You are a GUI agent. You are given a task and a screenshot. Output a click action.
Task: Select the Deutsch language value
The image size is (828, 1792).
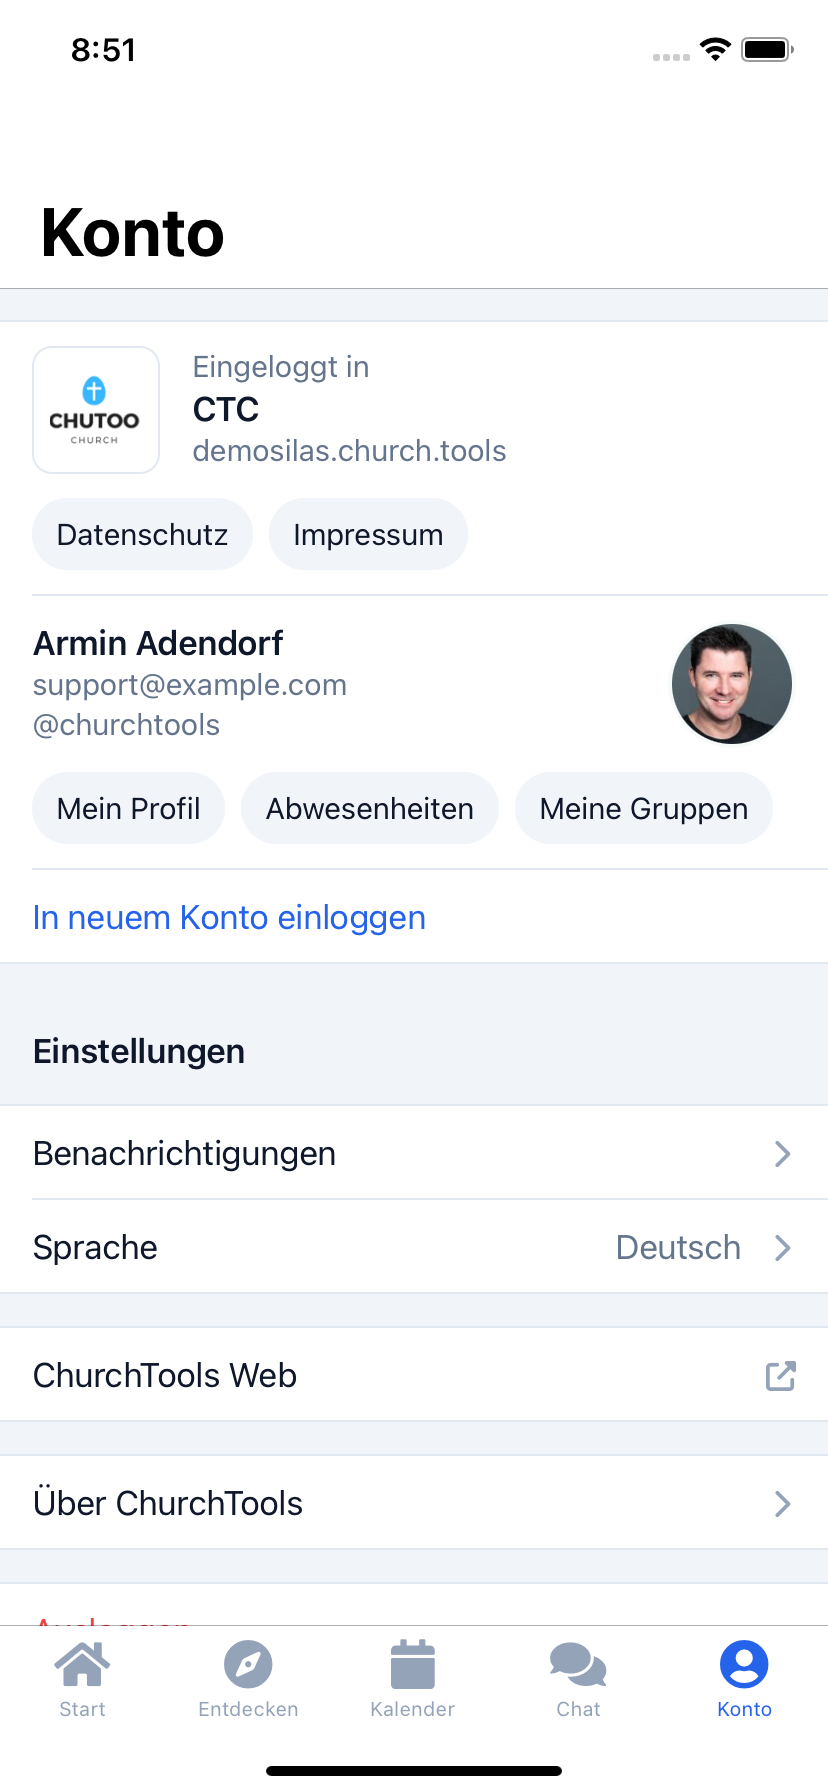(x=678, y=1248)
